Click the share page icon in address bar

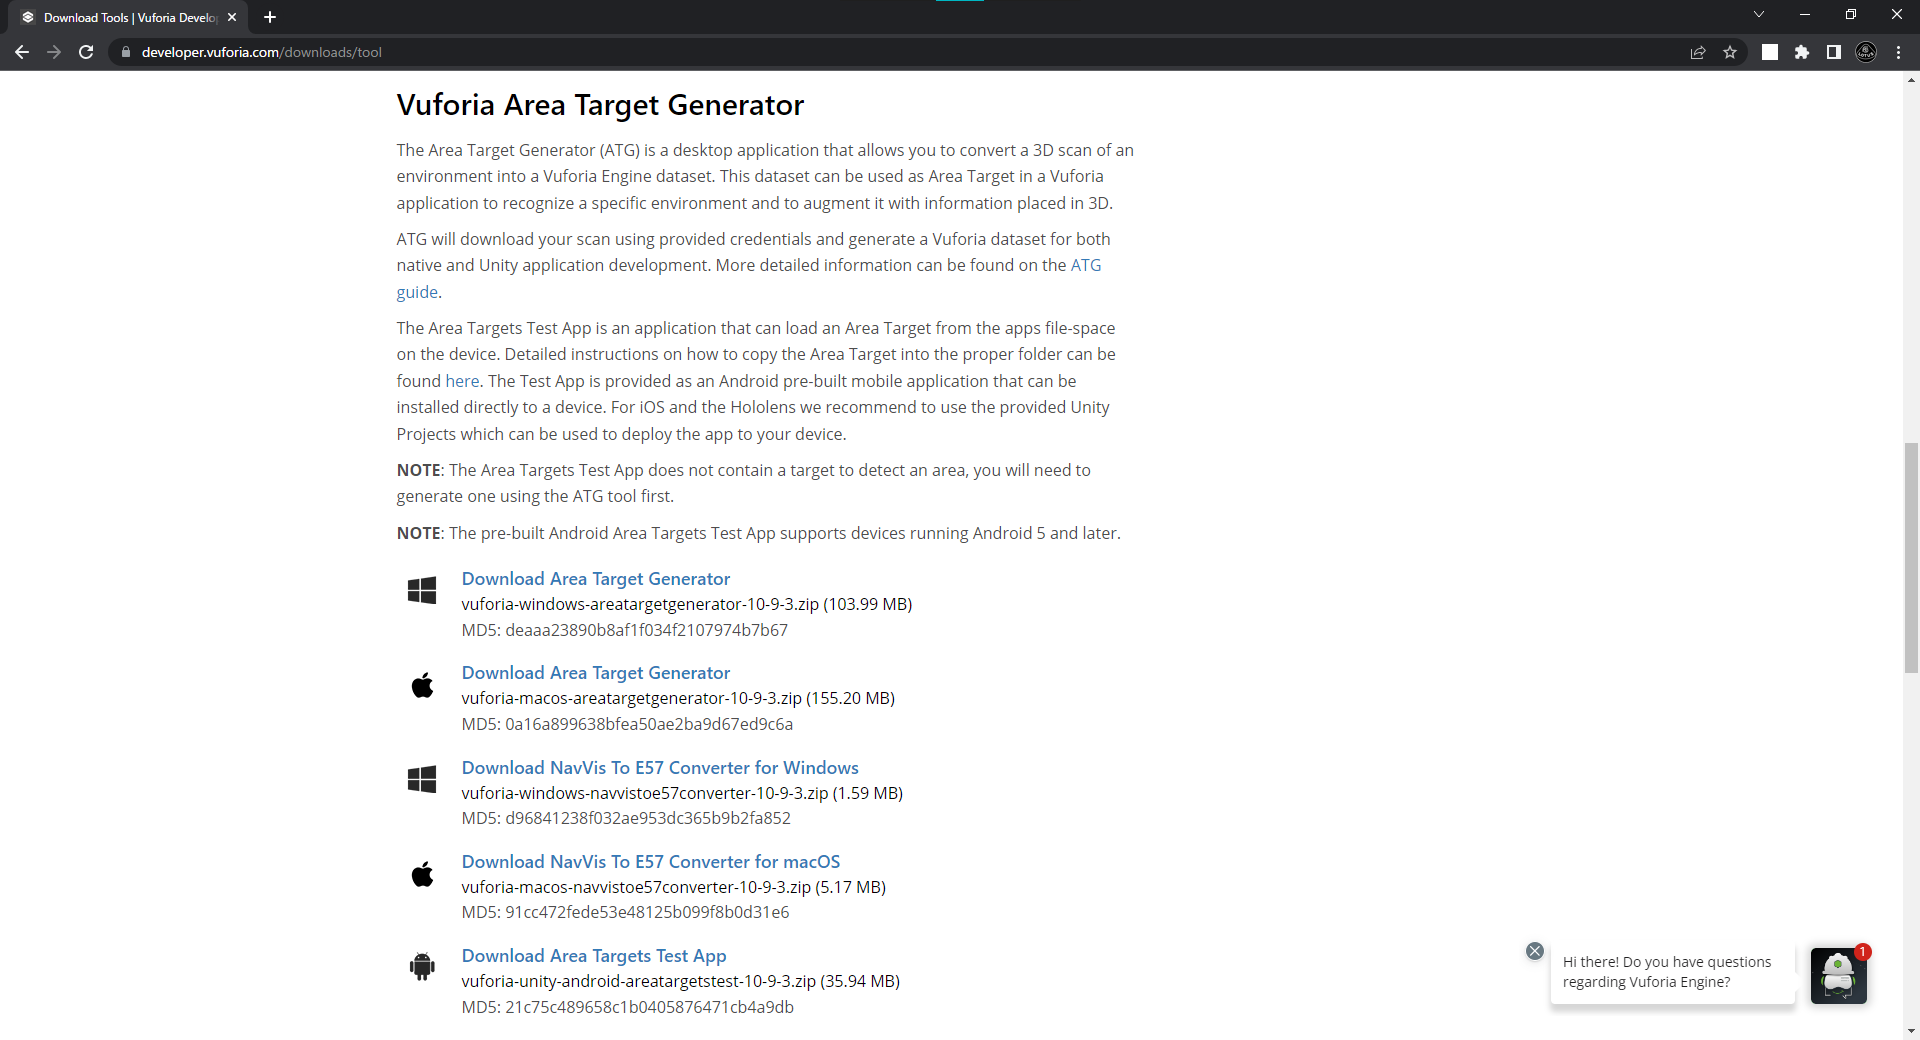[x=1698, y=52]
